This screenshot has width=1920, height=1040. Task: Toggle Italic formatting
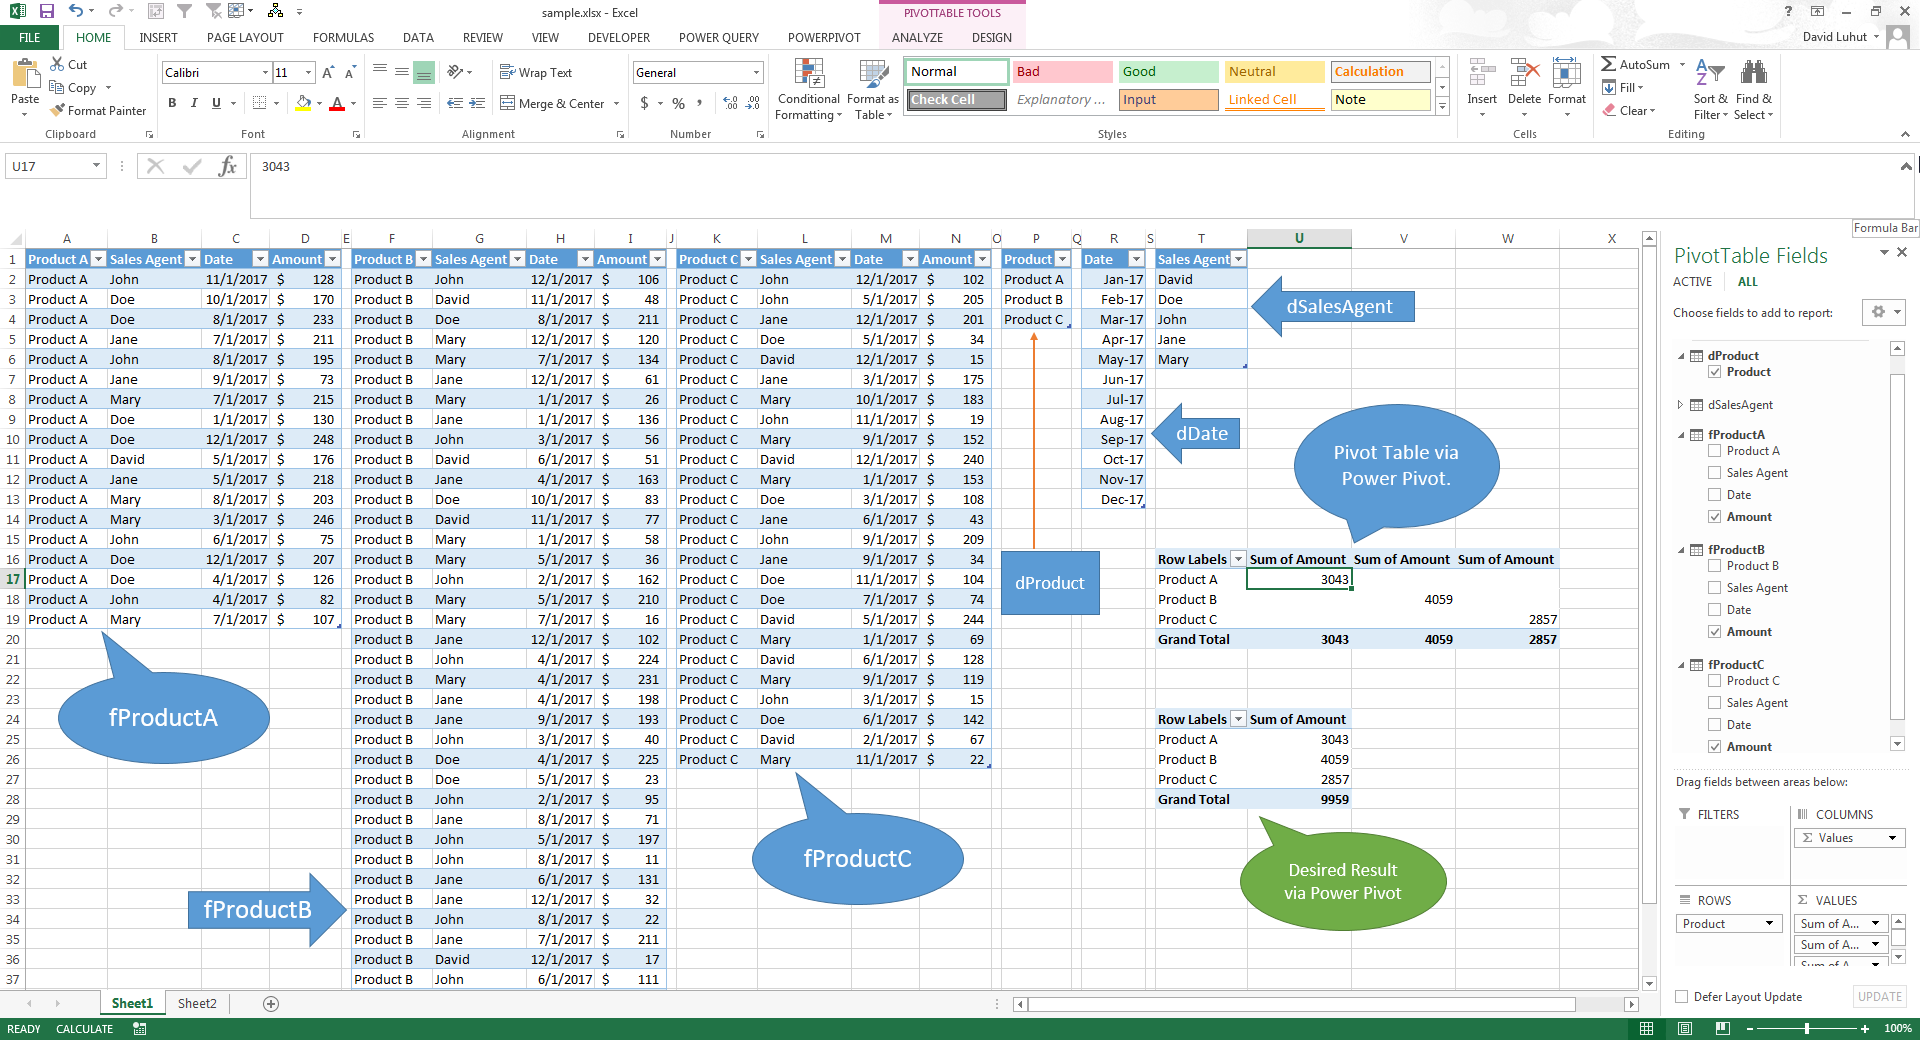click(x=194, y=103)
